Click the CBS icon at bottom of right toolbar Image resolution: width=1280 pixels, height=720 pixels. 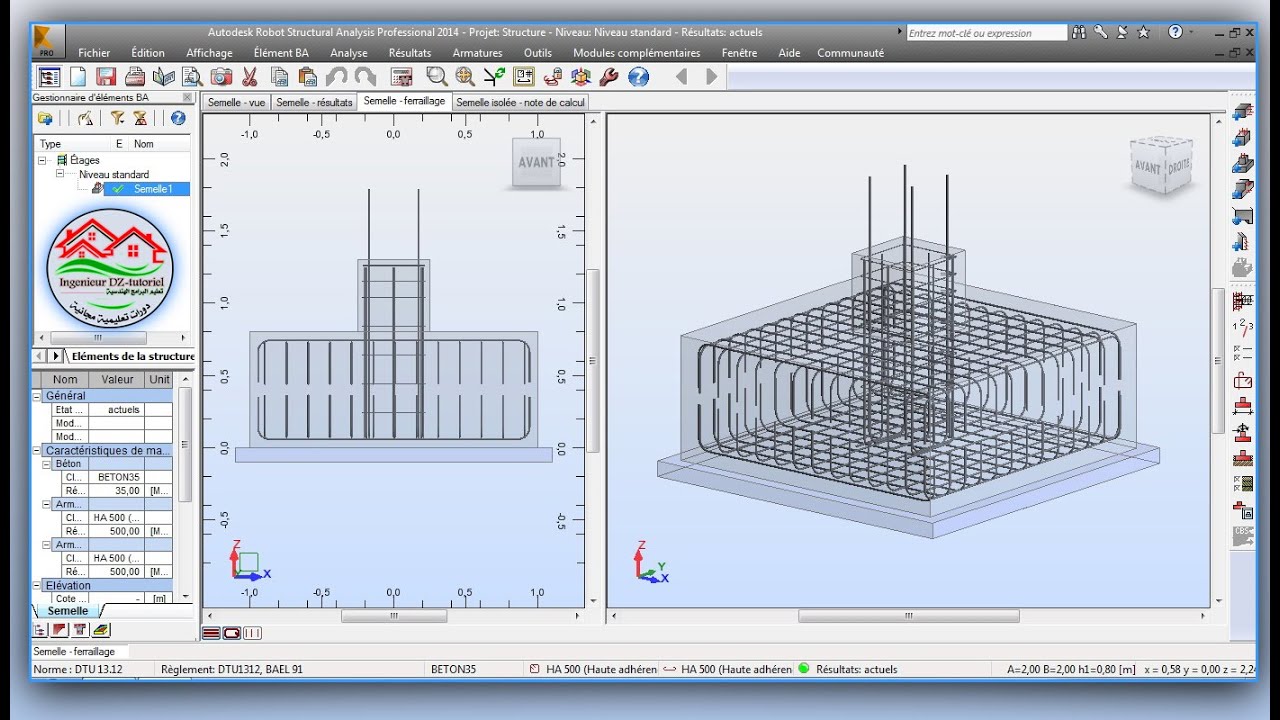1242,535
